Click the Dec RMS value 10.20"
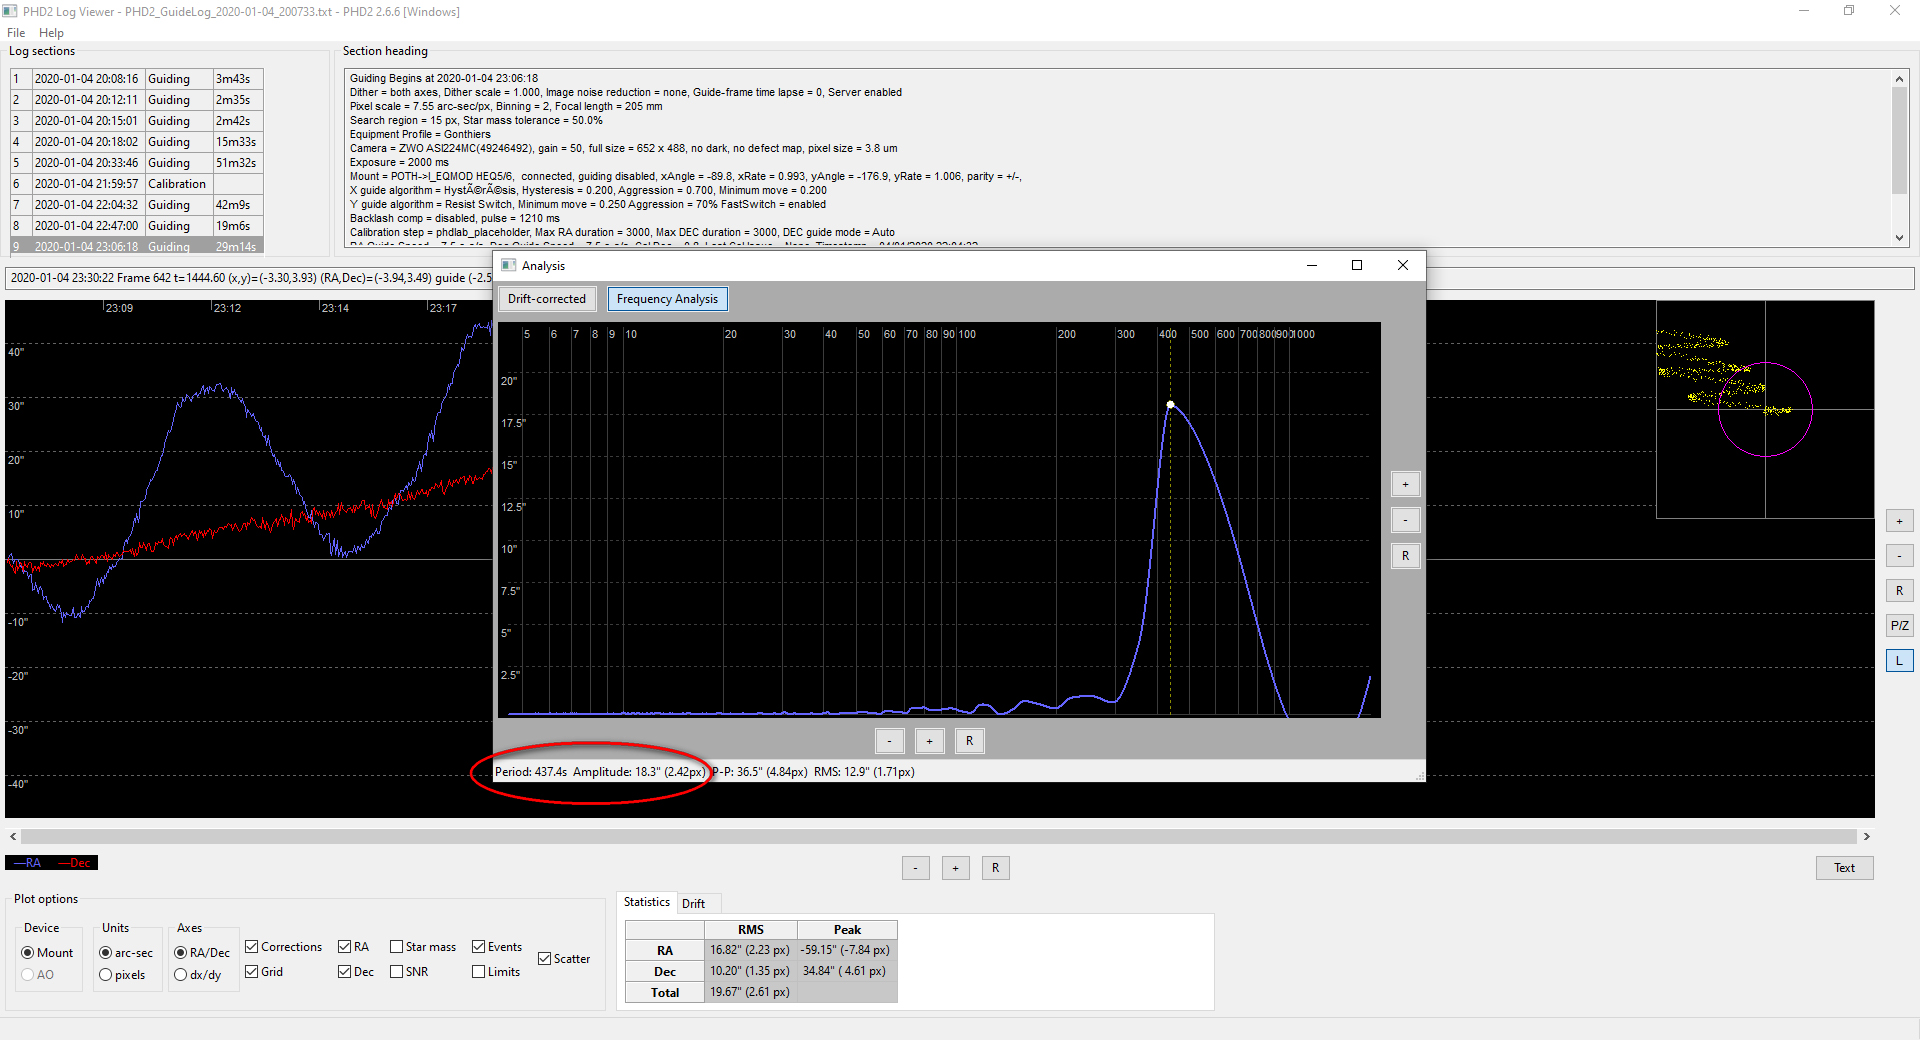Image resolution: width=1920 pixels, height=1040 pixels. [750, 971]
